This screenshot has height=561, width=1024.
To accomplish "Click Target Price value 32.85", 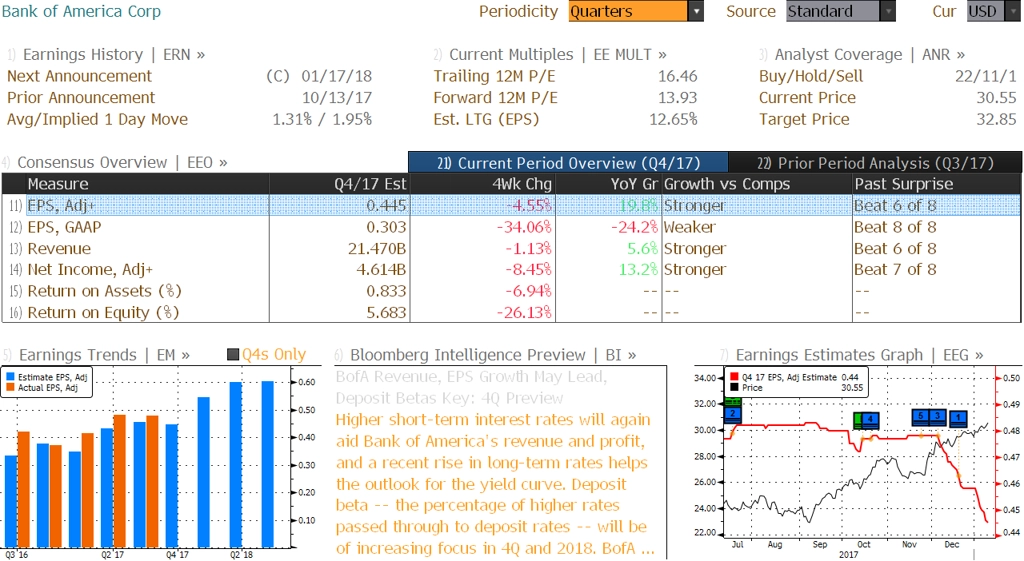I will [996, 119].
